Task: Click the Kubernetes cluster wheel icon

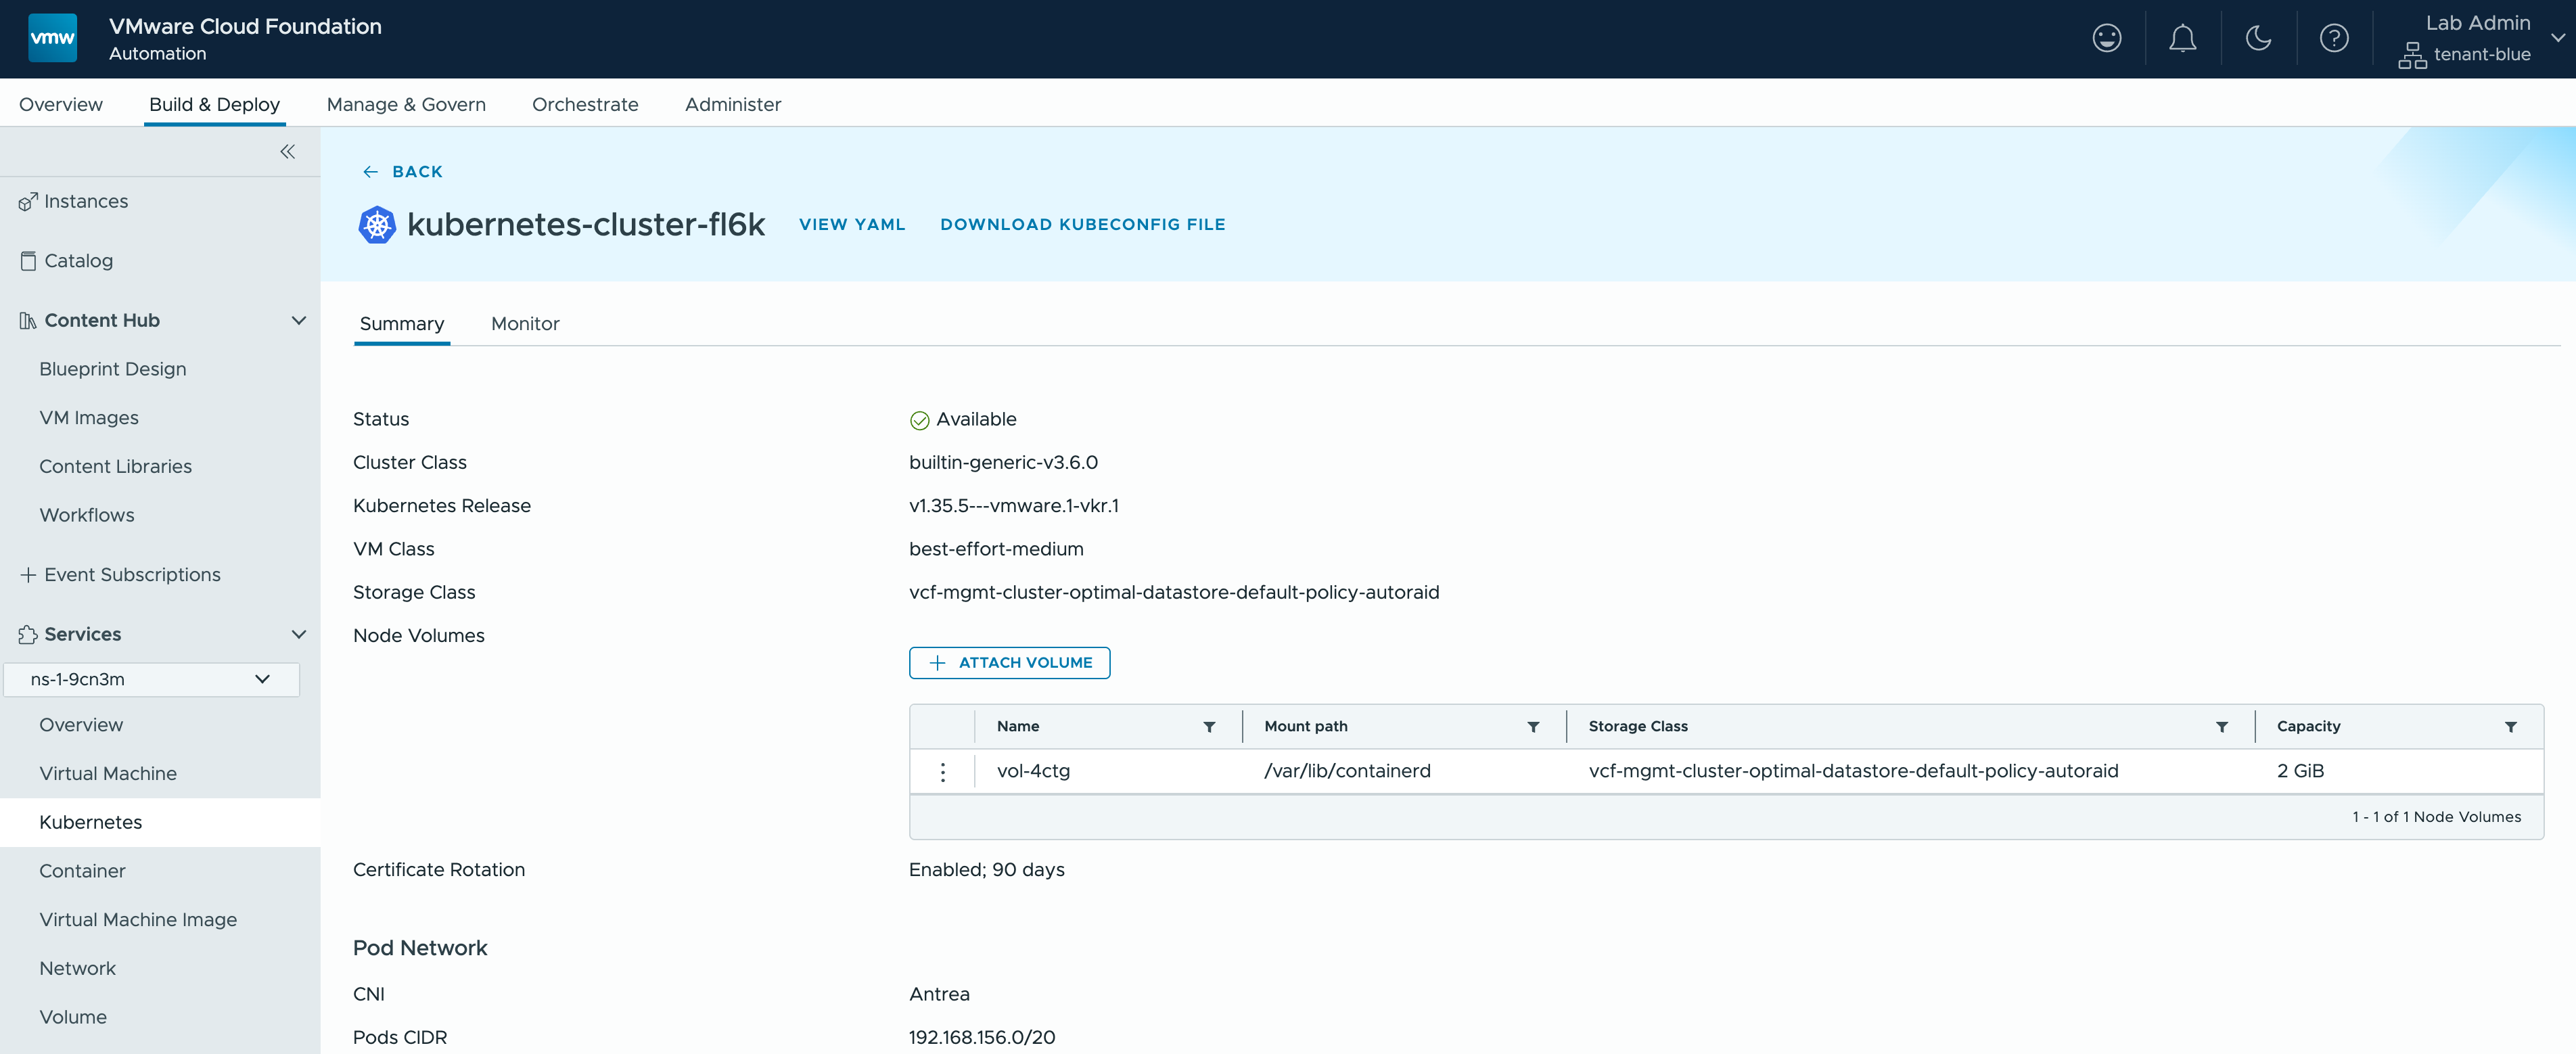Action: 377,224
